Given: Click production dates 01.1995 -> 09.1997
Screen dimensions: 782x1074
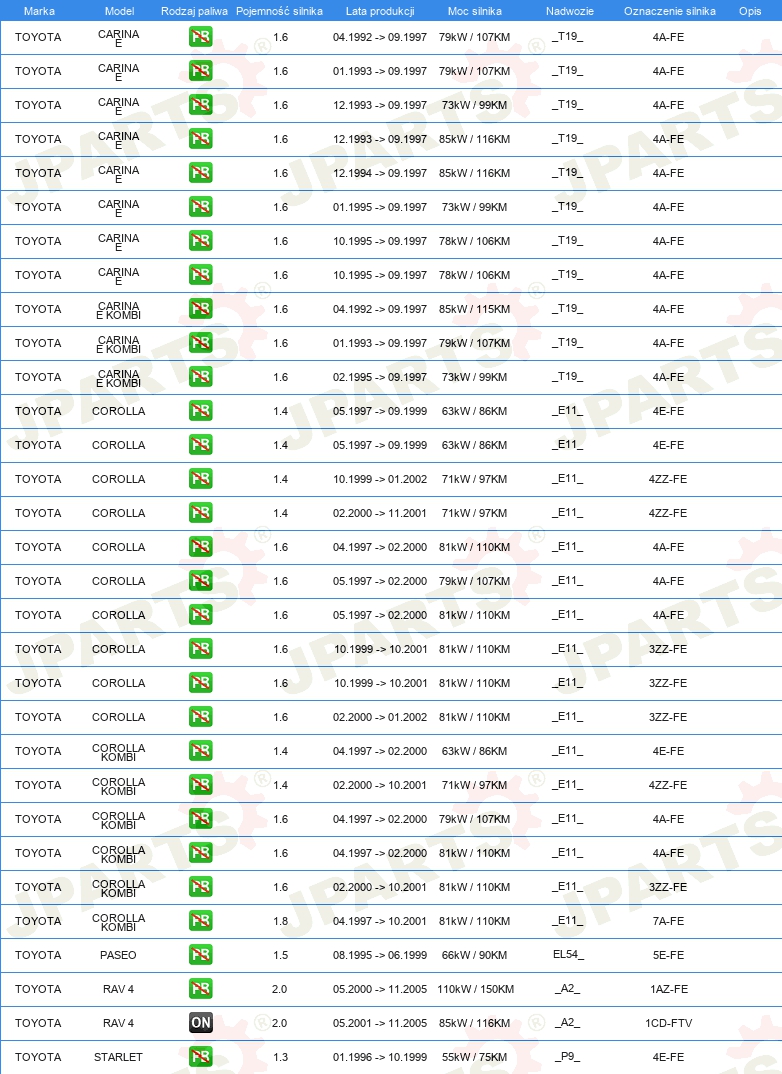Looking at the screenshot, I should pyautogui.click(x=380, y=207).
